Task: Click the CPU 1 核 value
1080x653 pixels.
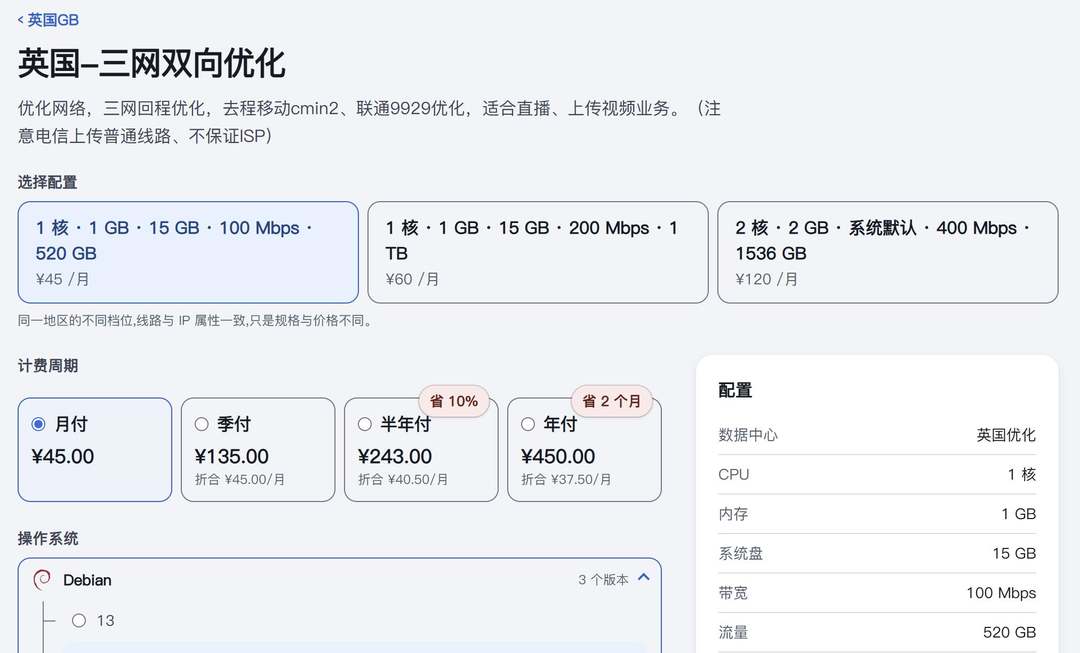Action: [x=1021, y=475]
